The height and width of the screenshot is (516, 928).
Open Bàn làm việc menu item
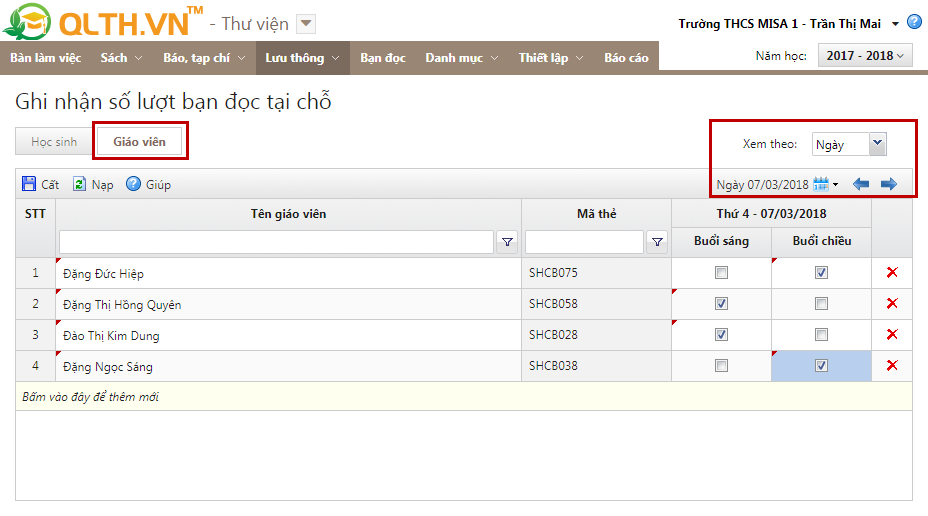tap(46, 58)
